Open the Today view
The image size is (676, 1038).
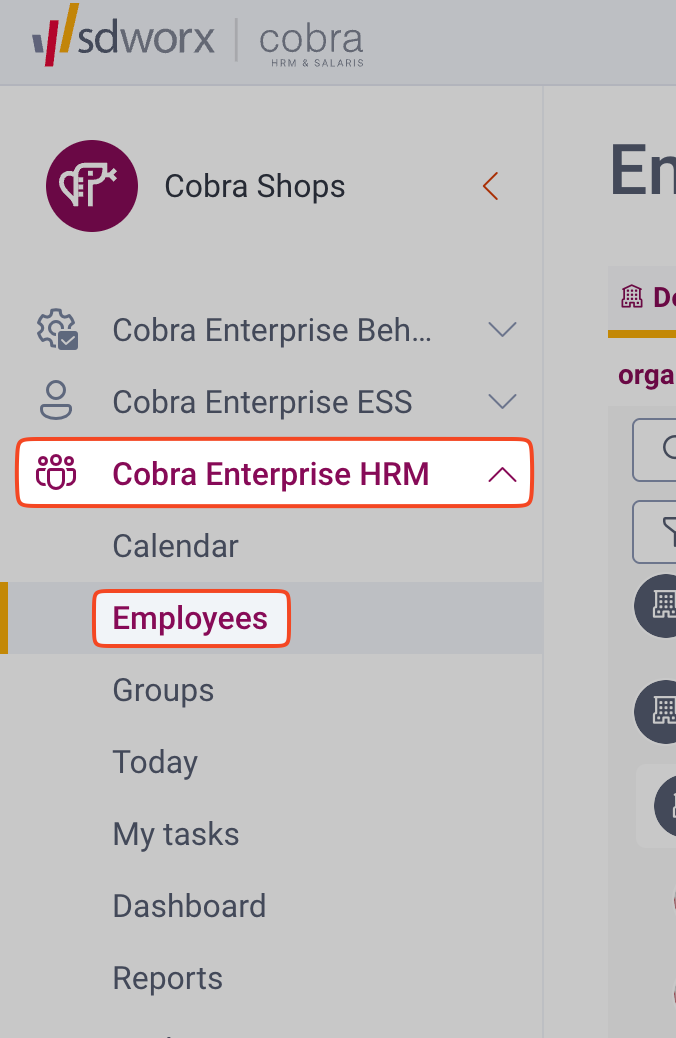pos(155,762)
